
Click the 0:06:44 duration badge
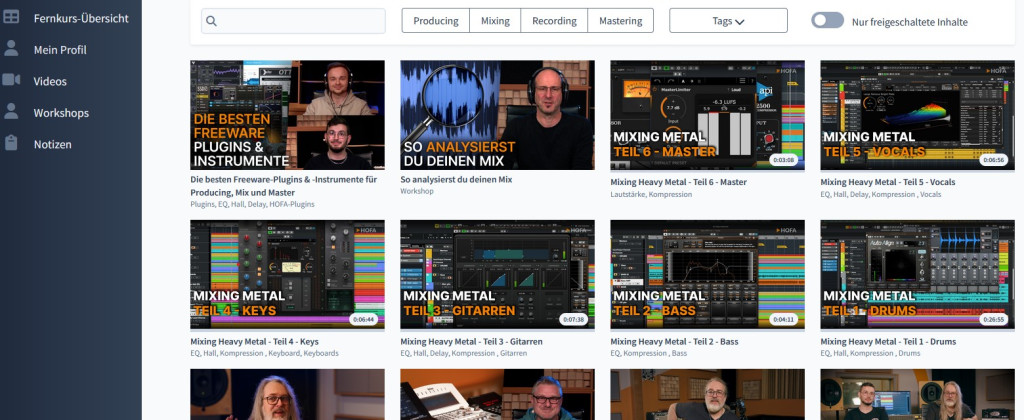[363, 319]
